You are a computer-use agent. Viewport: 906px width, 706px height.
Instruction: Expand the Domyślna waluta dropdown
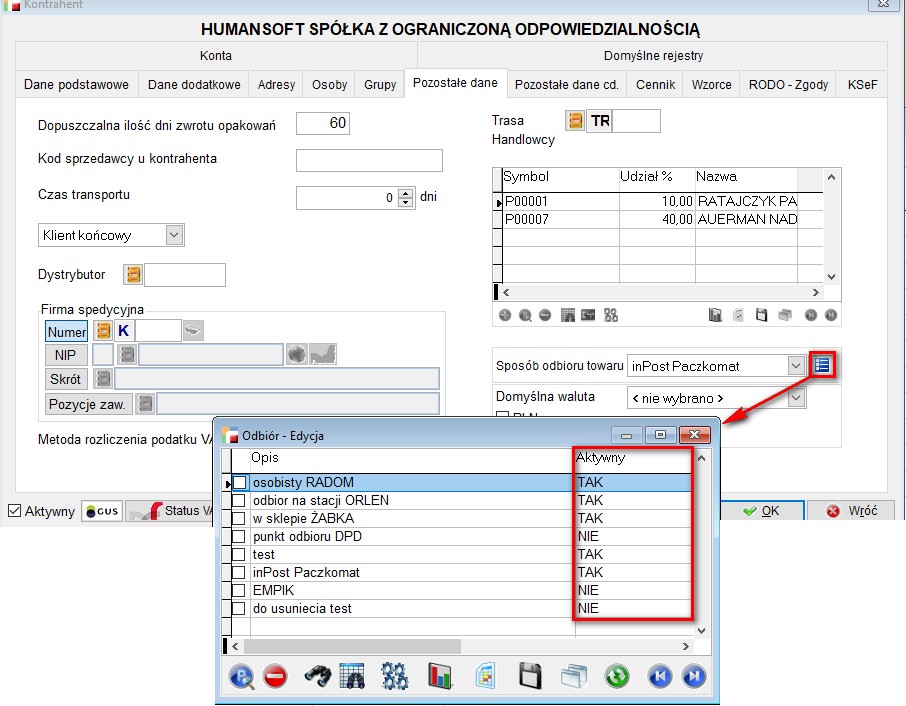(796, 398)
